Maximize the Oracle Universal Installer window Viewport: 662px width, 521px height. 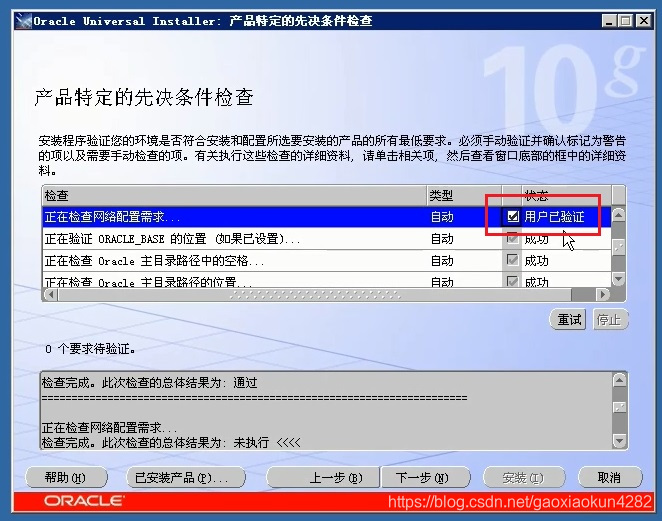(x=626, y=21)
